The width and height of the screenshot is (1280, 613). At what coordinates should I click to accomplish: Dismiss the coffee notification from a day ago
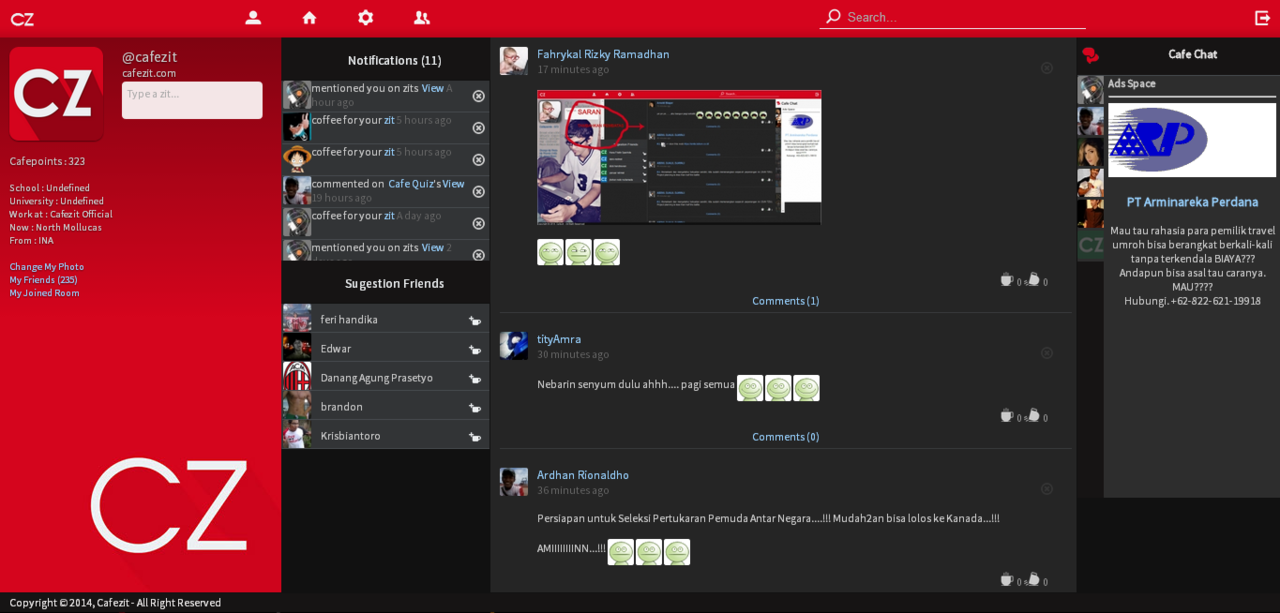478,223
